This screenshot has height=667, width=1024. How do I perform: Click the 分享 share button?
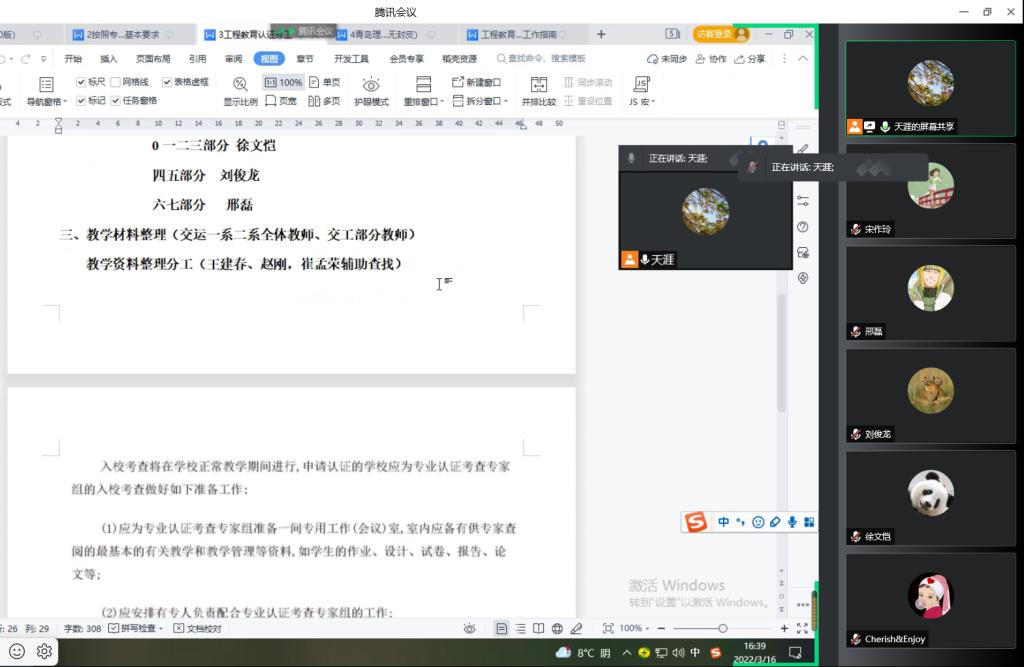[751, 59]
